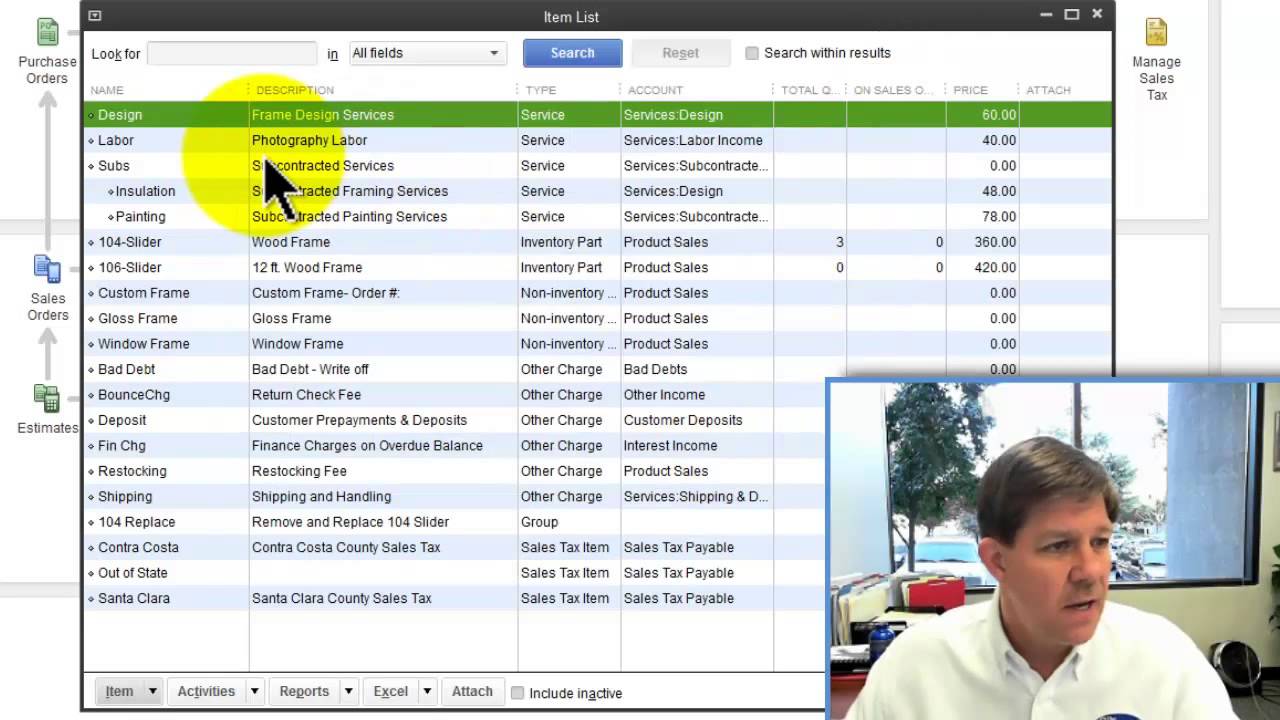
Task: Click the Attach button
Action: click(x=472, y=691)
